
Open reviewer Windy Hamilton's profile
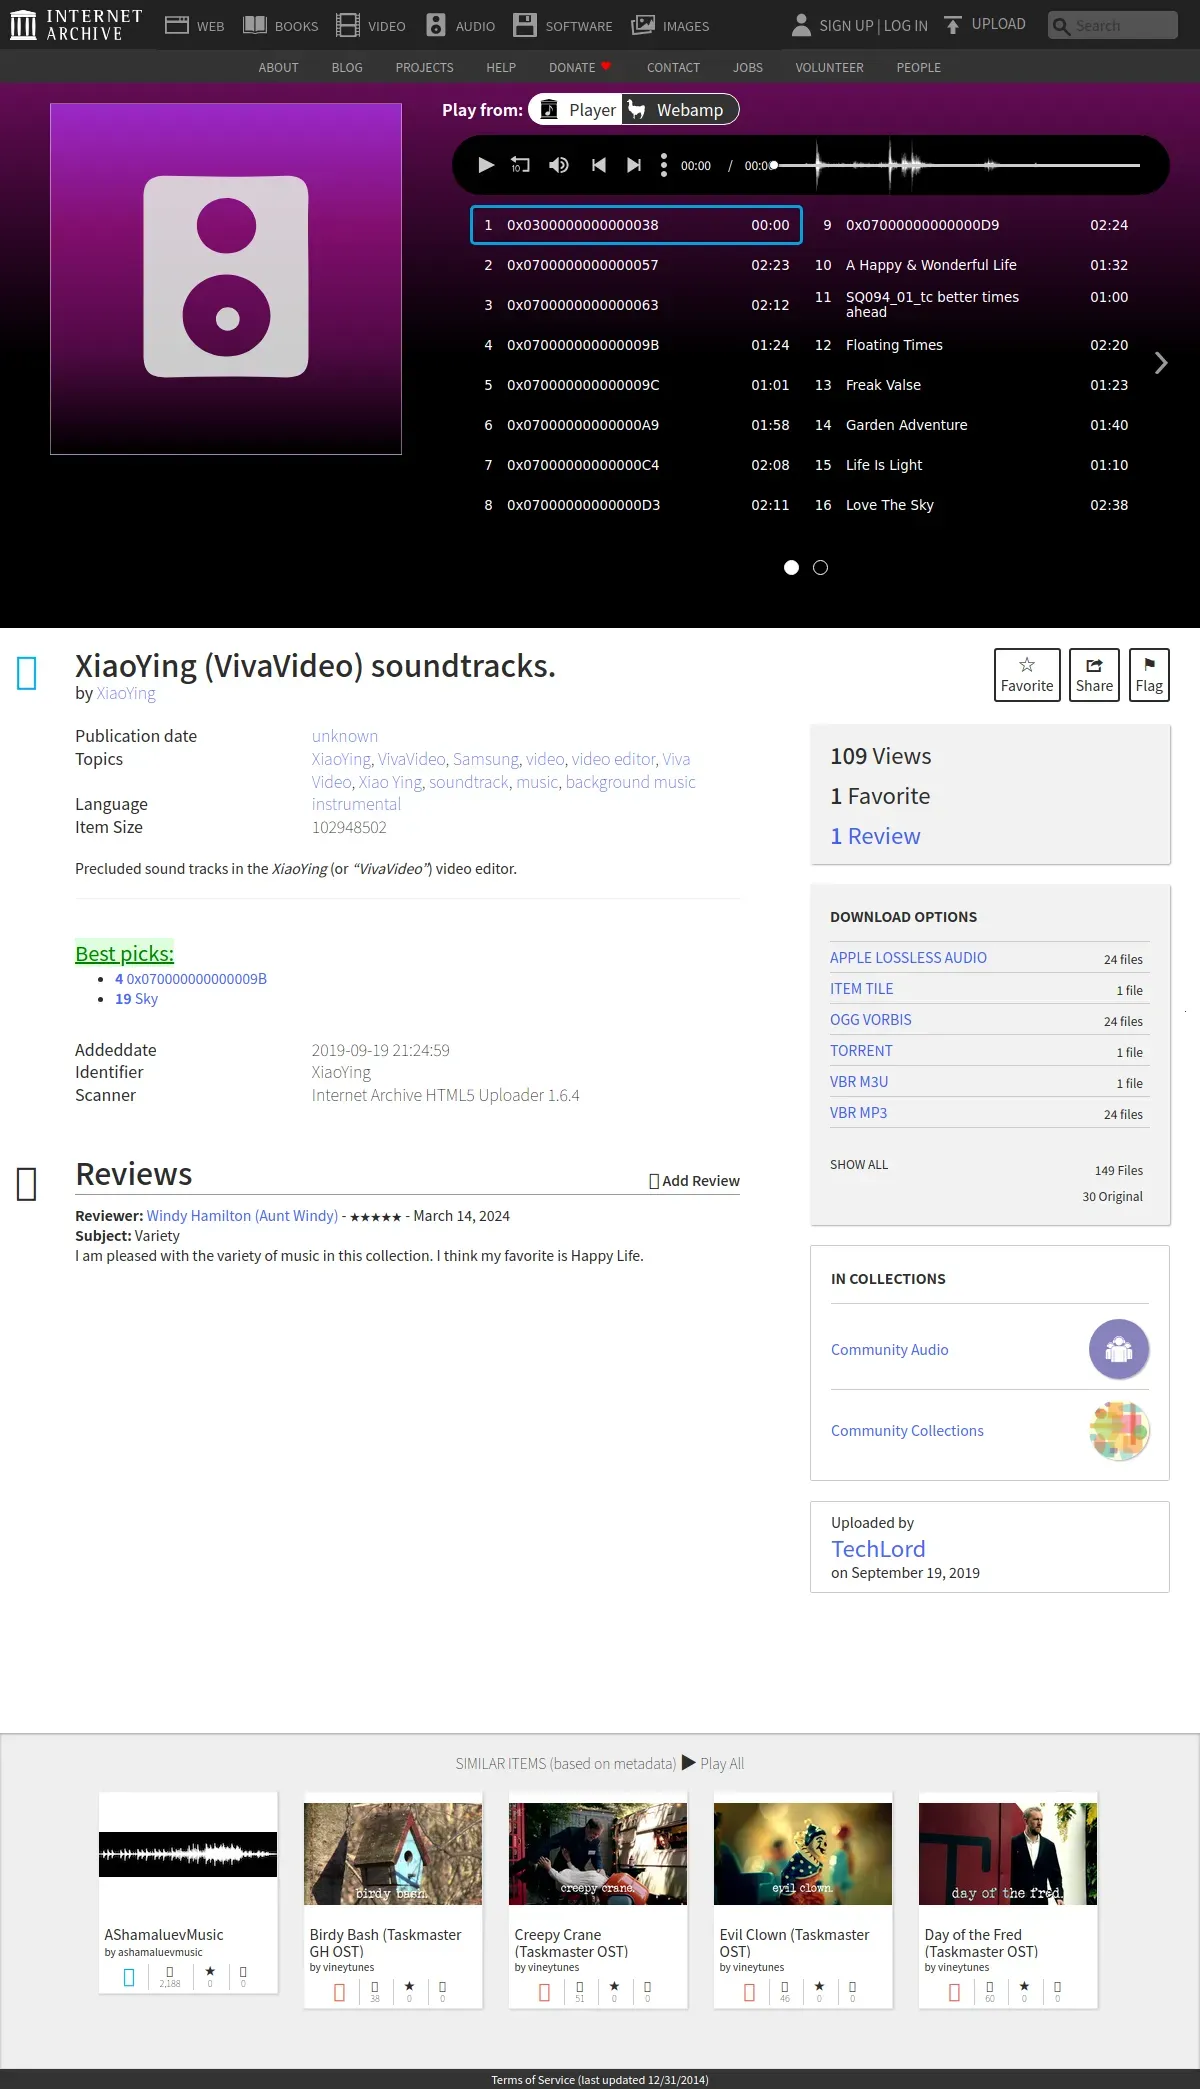(x=242, y=1216)
